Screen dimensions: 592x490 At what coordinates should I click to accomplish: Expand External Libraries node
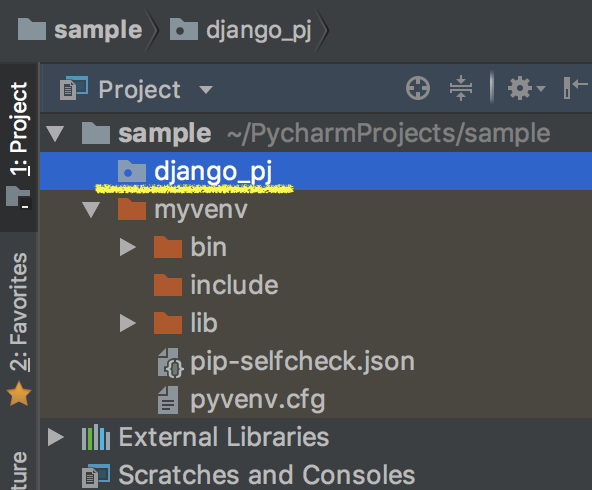[x=56, y=437]
